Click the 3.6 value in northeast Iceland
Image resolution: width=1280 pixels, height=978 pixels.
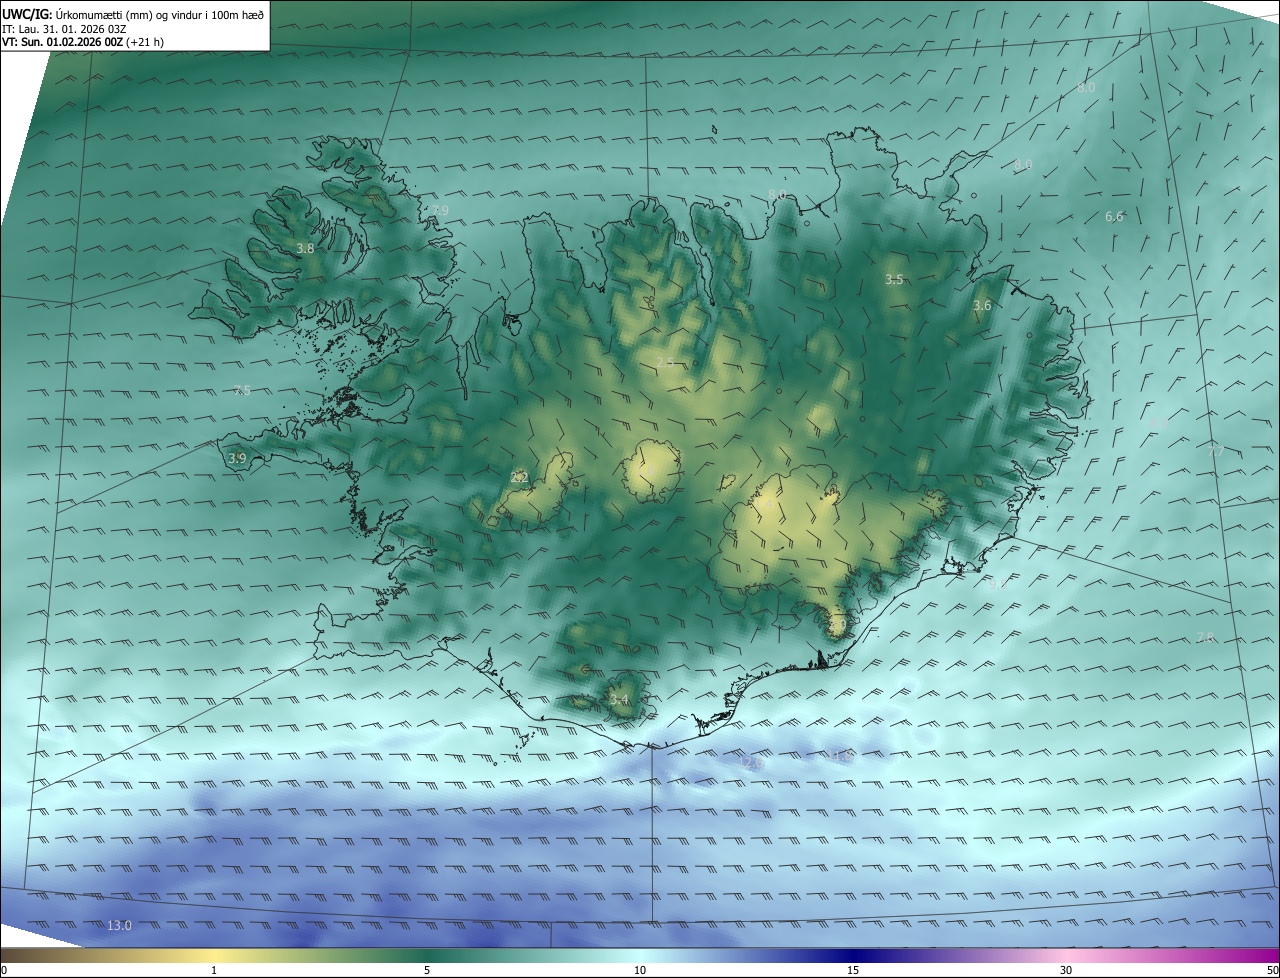point(982,306)
